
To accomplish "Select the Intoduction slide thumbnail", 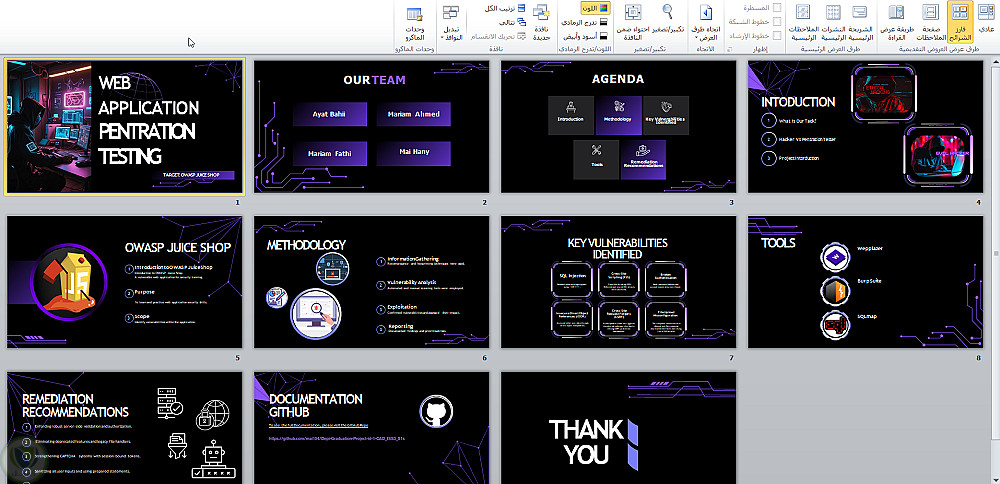I will tap(865, 126).
